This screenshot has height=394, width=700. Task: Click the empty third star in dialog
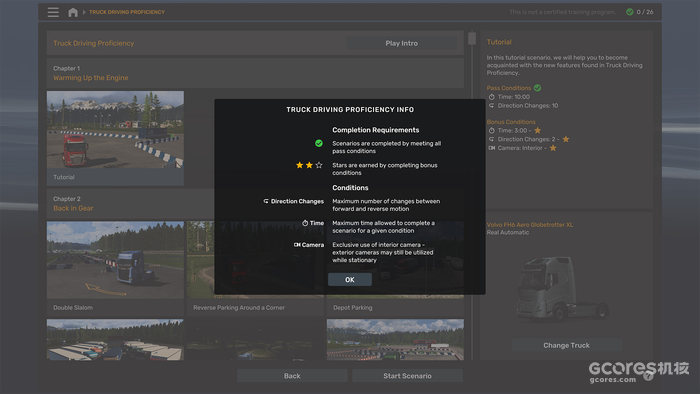pos(319,165)
